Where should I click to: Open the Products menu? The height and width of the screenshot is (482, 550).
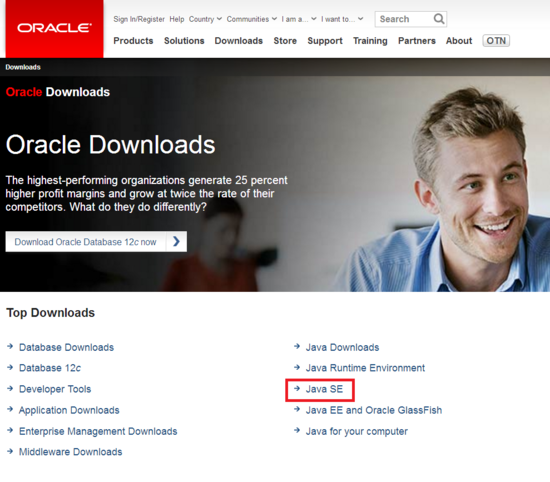pos(133,41)
